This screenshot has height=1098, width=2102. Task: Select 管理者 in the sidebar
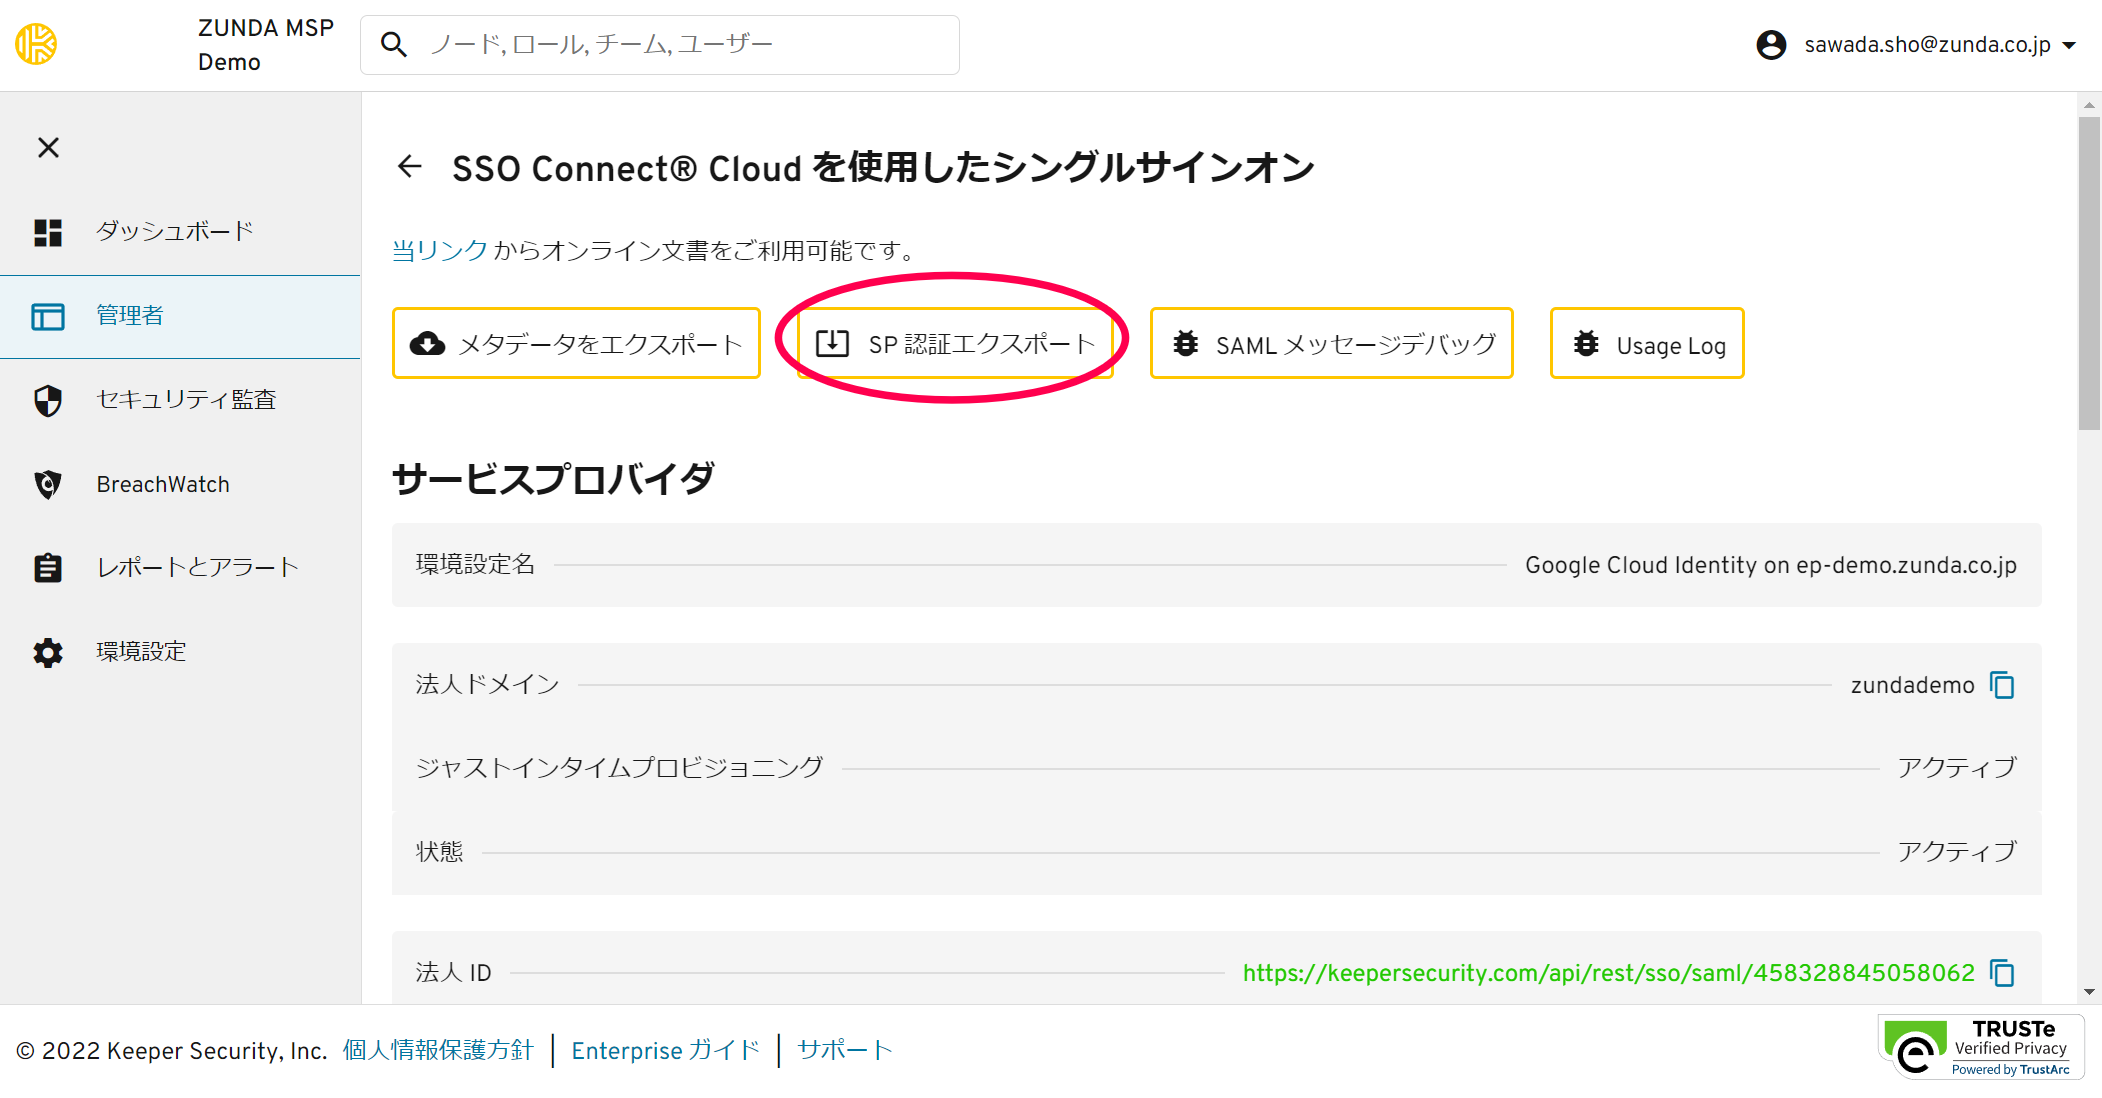click(130, 316)
